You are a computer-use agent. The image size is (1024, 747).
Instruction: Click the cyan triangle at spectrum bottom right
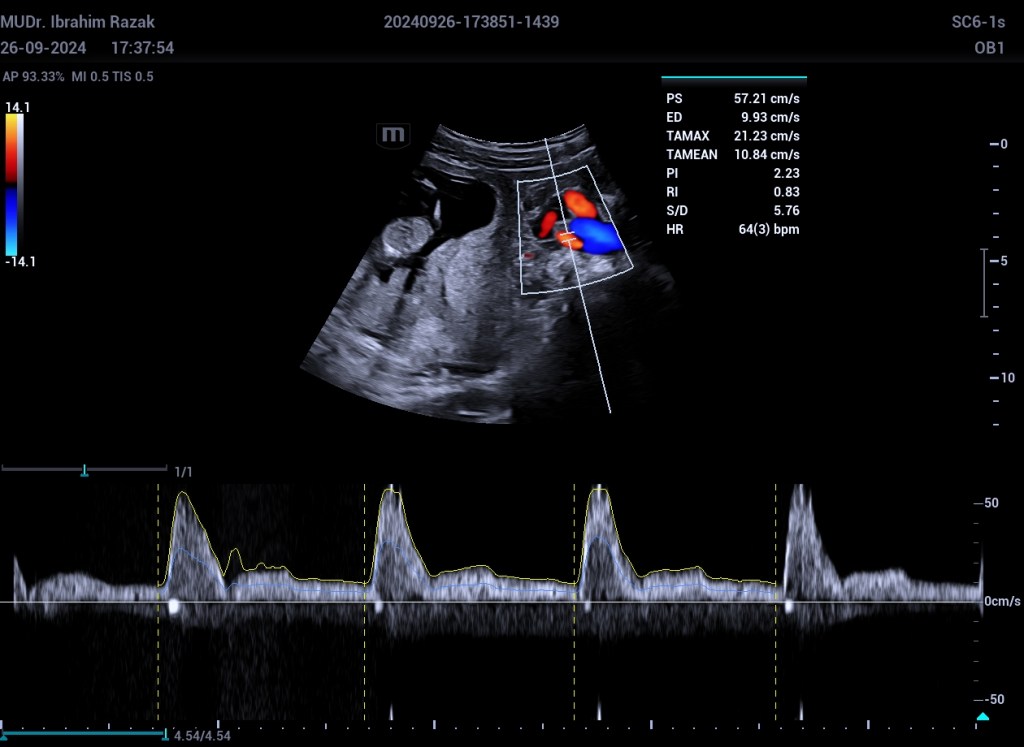click(x=982, y=718)
